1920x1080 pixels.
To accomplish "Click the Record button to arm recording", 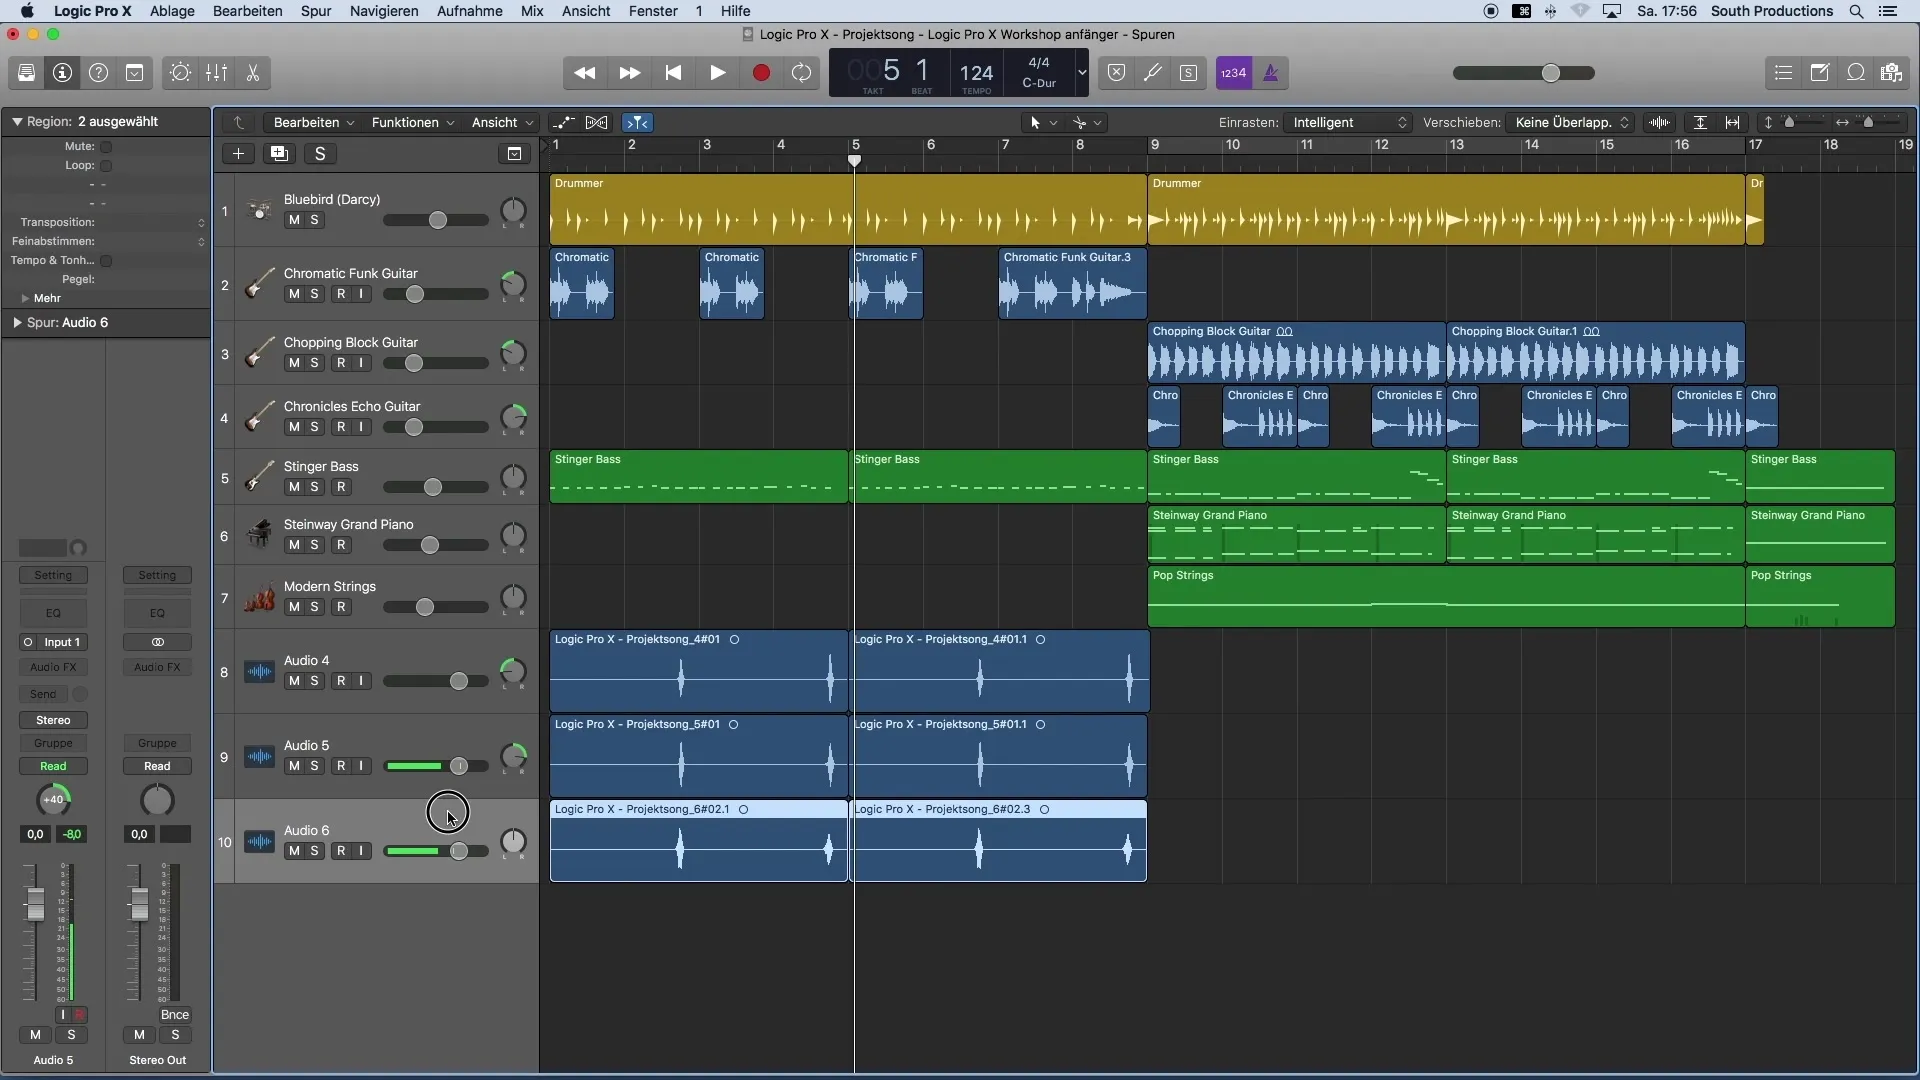I will coord(760,73).
